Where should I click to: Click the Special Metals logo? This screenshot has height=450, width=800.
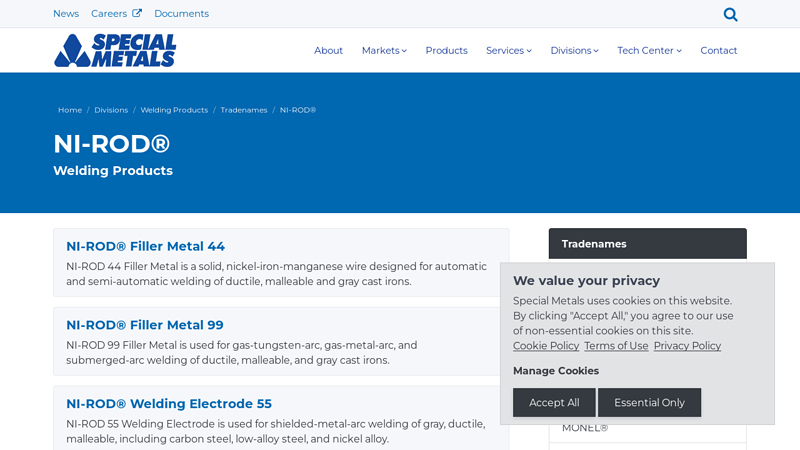[x=115, y=50]
